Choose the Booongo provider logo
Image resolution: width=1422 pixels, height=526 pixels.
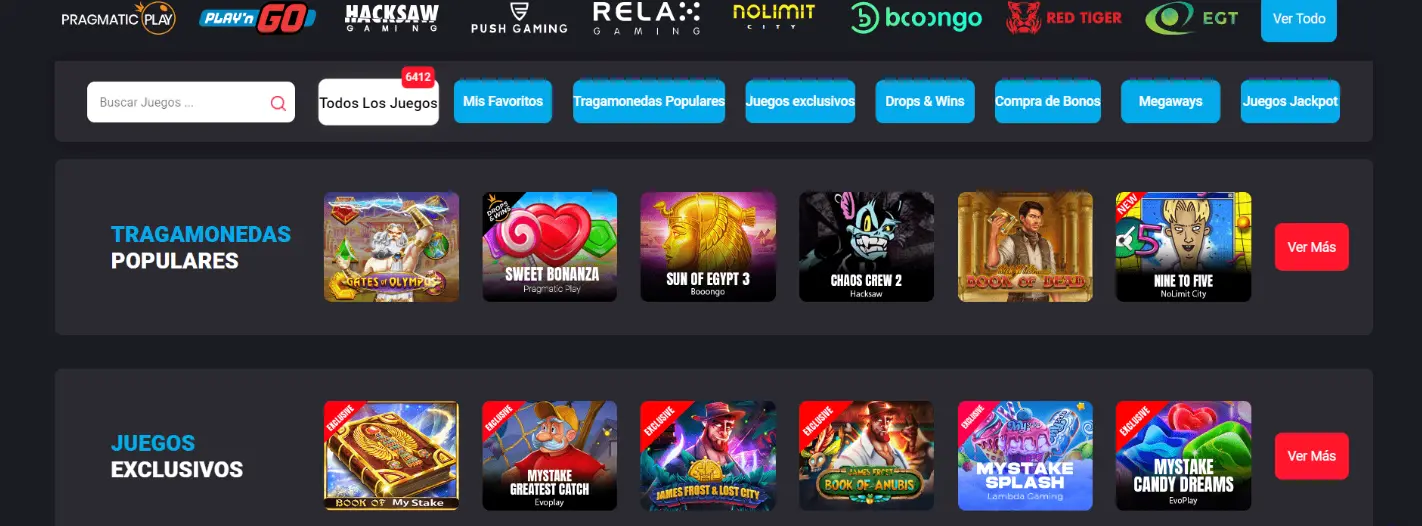[x=916, y=18]
